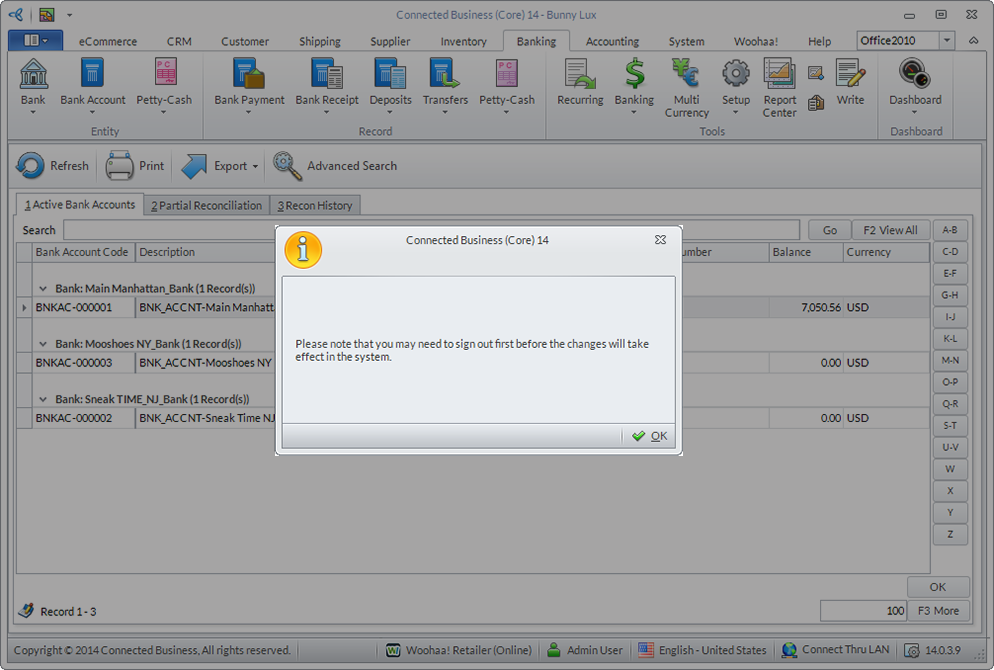Click the version 14.0.3.9 status icon
Screen dimensions: 994x670
[x=912, y=650]
